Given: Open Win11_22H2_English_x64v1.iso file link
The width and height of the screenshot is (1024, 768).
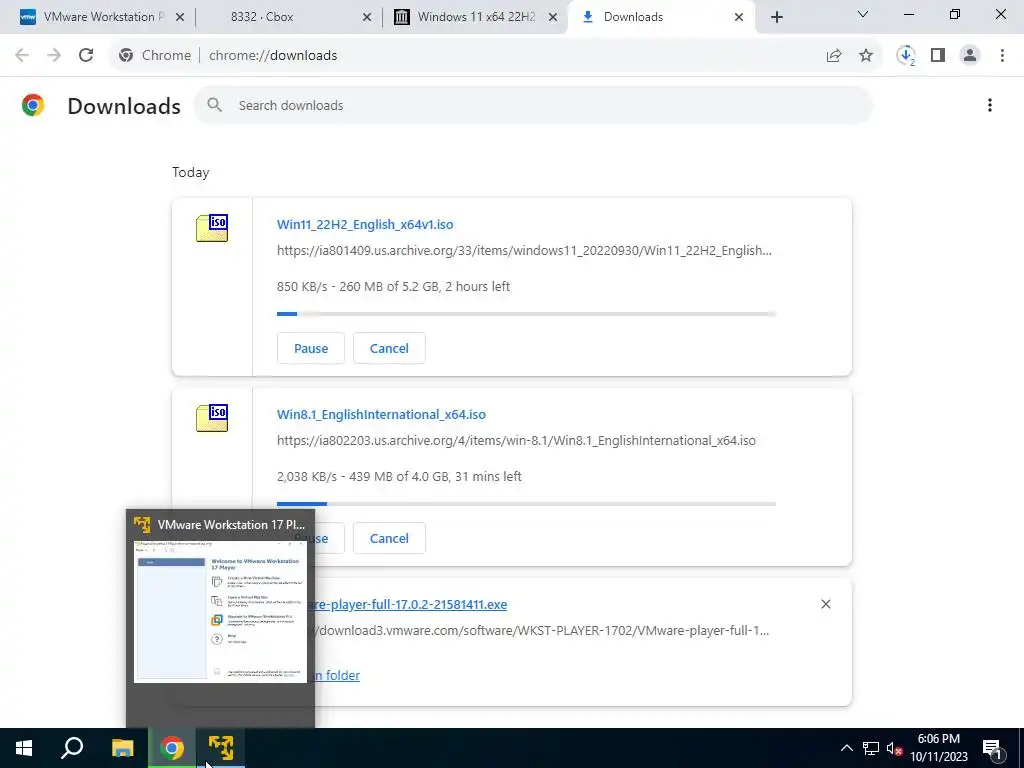Looking at the screenshot, I should tap(365, 224).
